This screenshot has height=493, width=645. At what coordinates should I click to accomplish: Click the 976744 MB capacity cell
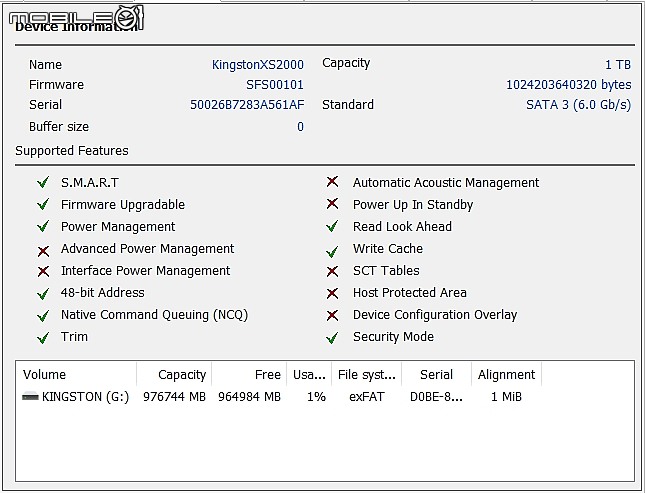click(x=174, y=397)
